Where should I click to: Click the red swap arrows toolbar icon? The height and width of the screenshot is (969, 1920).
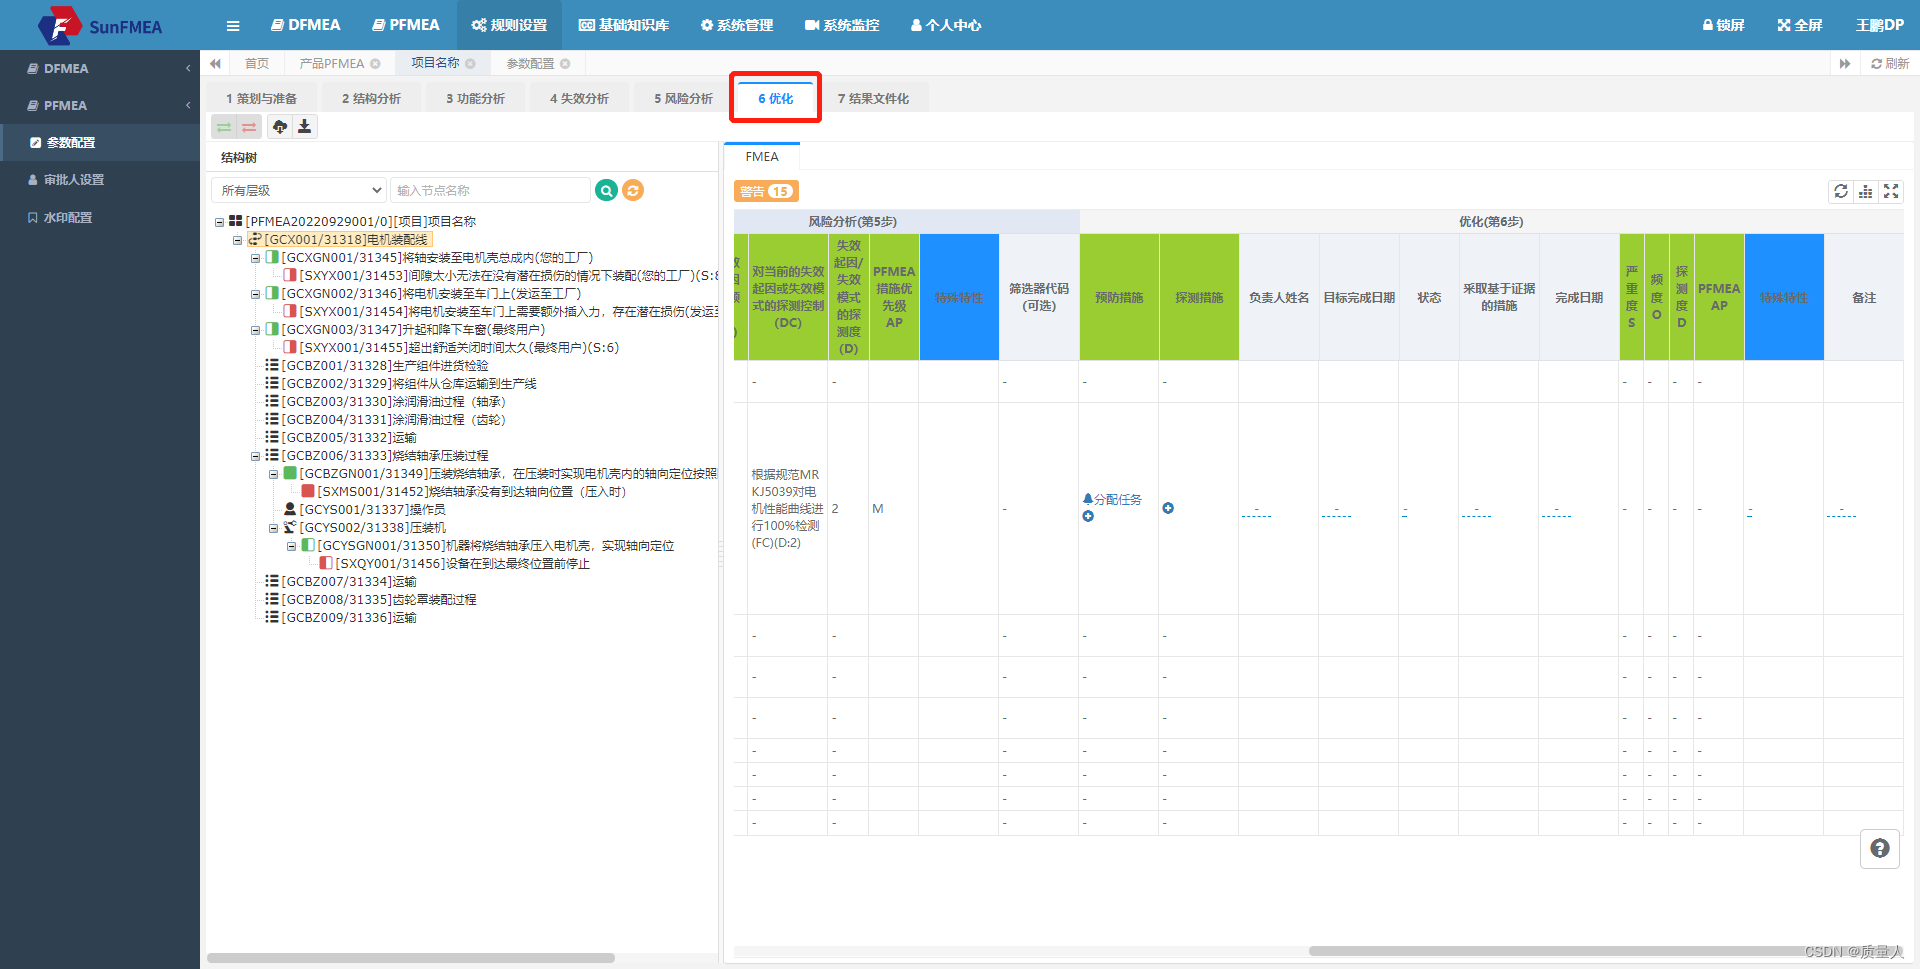(249, 127)
